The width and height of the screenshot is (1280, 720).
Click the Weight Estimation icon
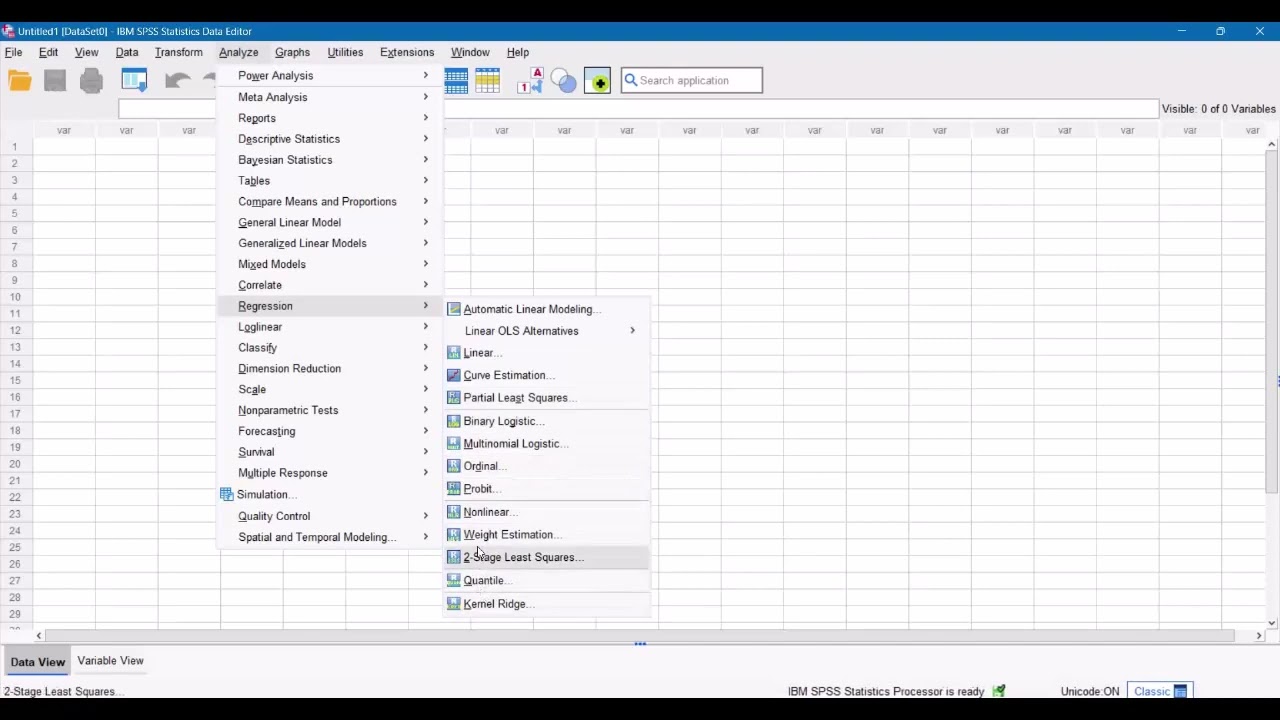pos(454,535)
